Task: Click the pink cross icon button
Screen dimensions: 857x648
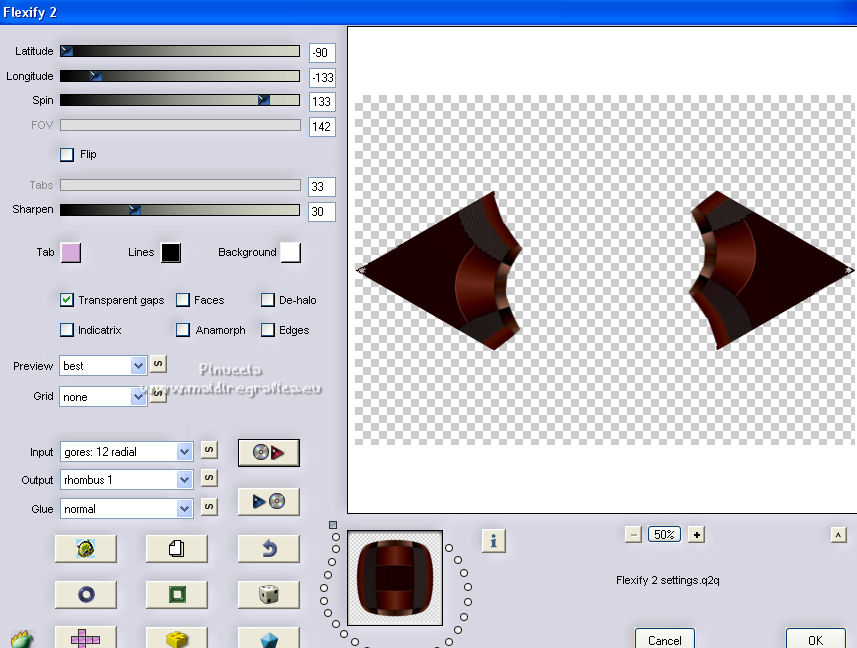Action: (x=86, y=637)
